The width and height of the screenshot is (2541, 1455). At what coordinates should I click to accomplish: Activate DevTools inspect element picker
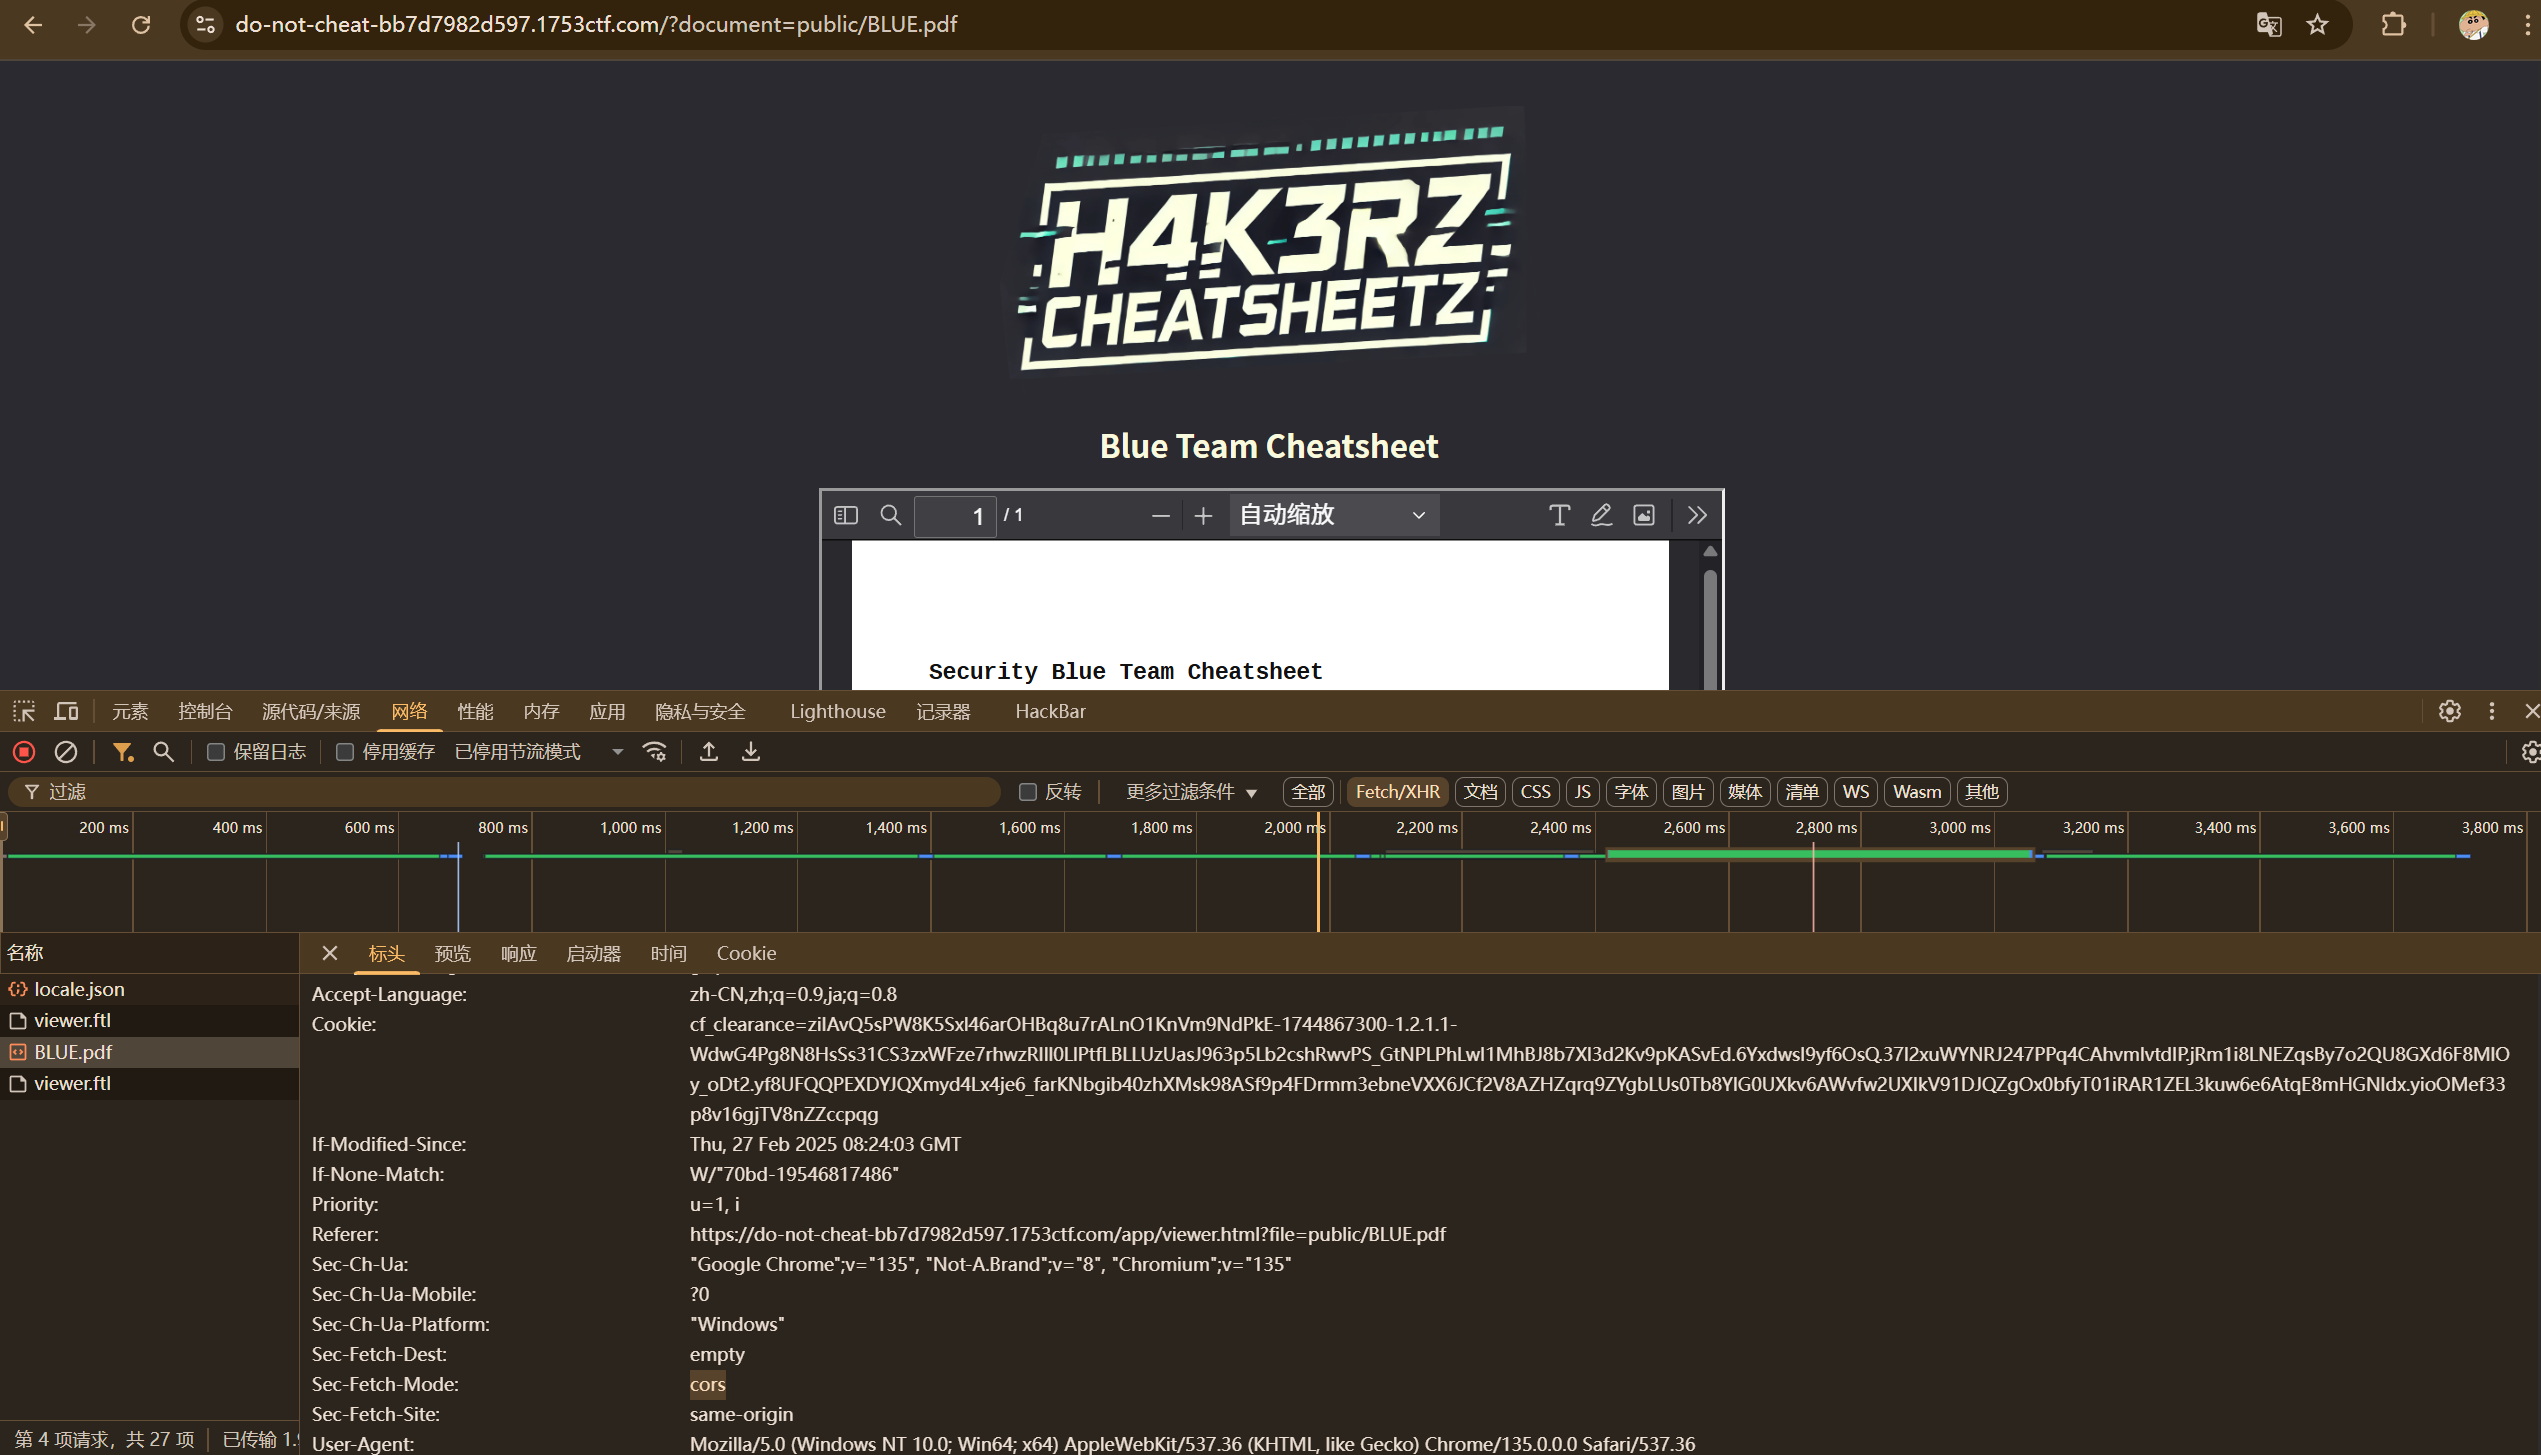(x=24, y=711)
